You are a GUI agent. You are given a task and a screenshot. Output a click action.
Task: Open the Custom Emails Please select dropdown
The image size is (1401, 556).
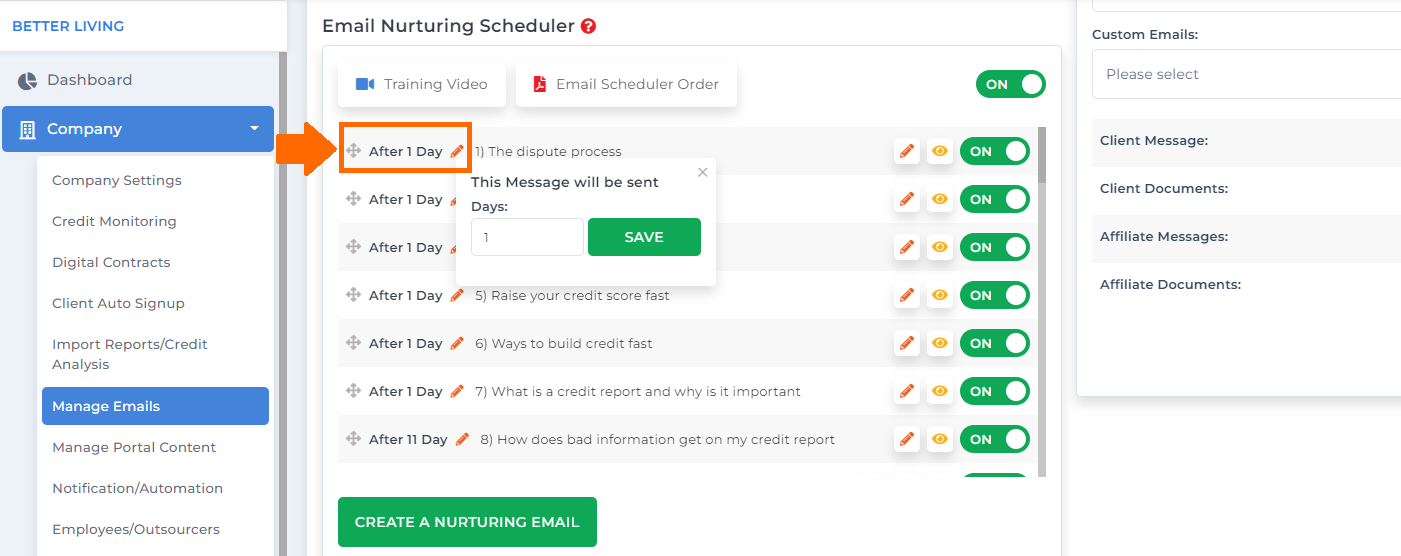click(x=1247, y=74)
